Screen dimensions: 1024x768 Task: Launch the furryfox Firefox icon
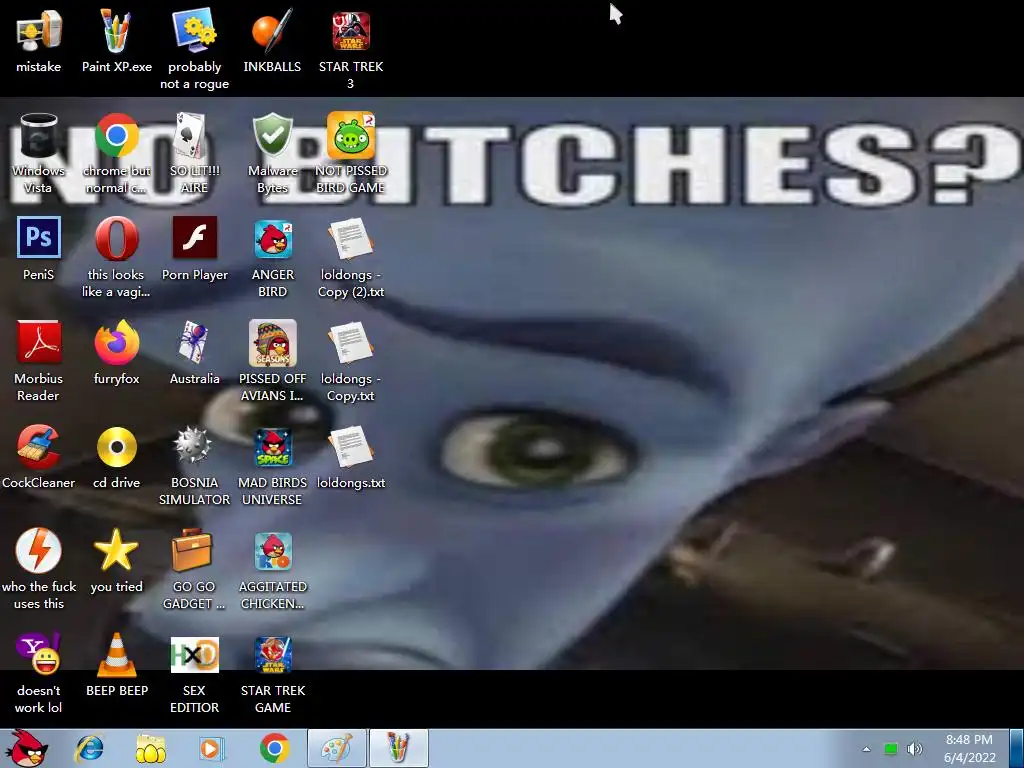(116, 342)
